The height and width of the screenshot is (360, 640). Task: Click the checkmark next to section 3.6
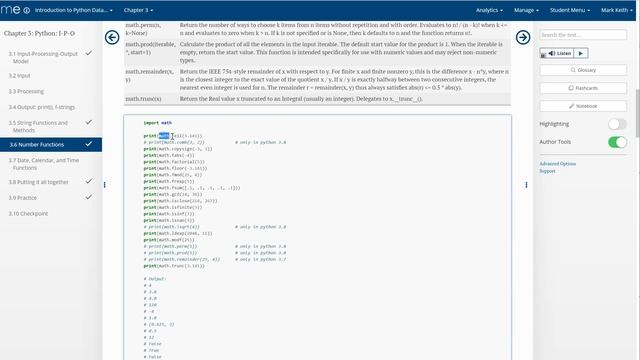pos(89,144)
